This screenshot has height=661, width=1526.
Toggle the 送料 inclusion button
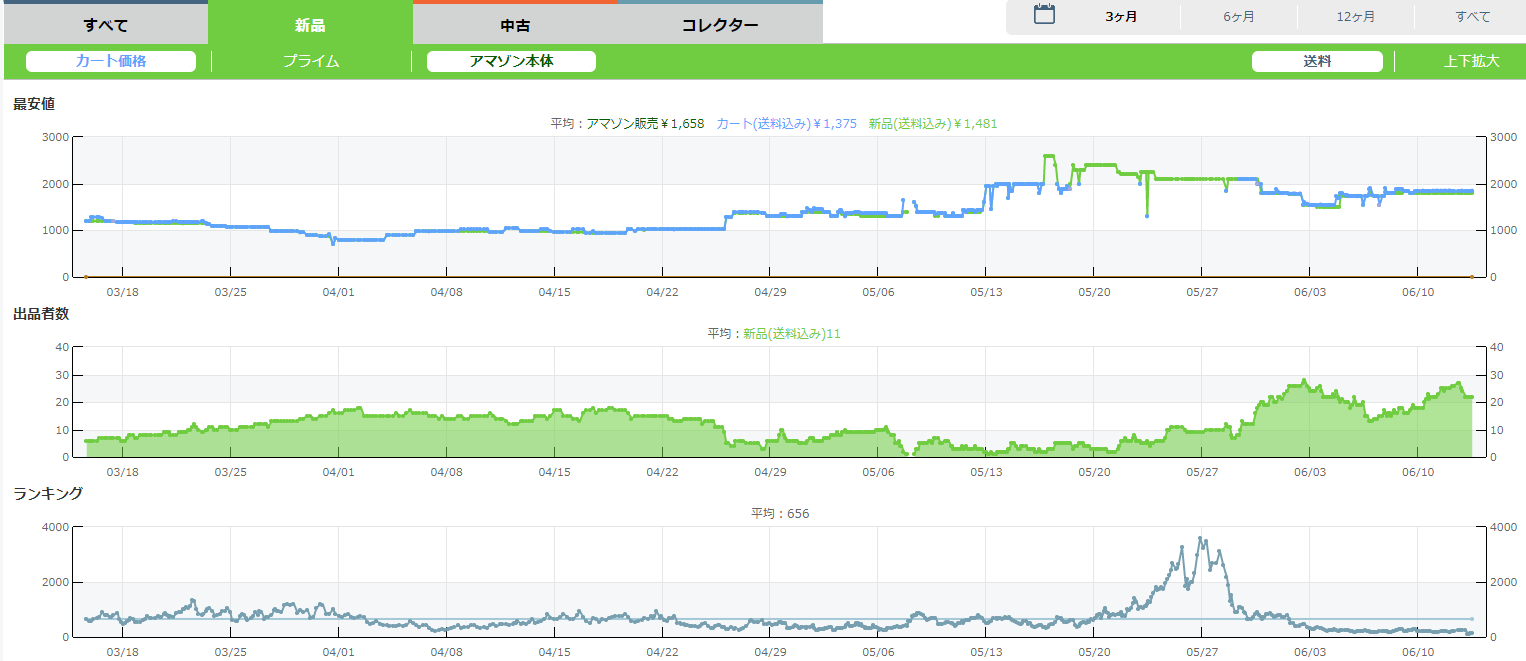[x=1317, y=61]
